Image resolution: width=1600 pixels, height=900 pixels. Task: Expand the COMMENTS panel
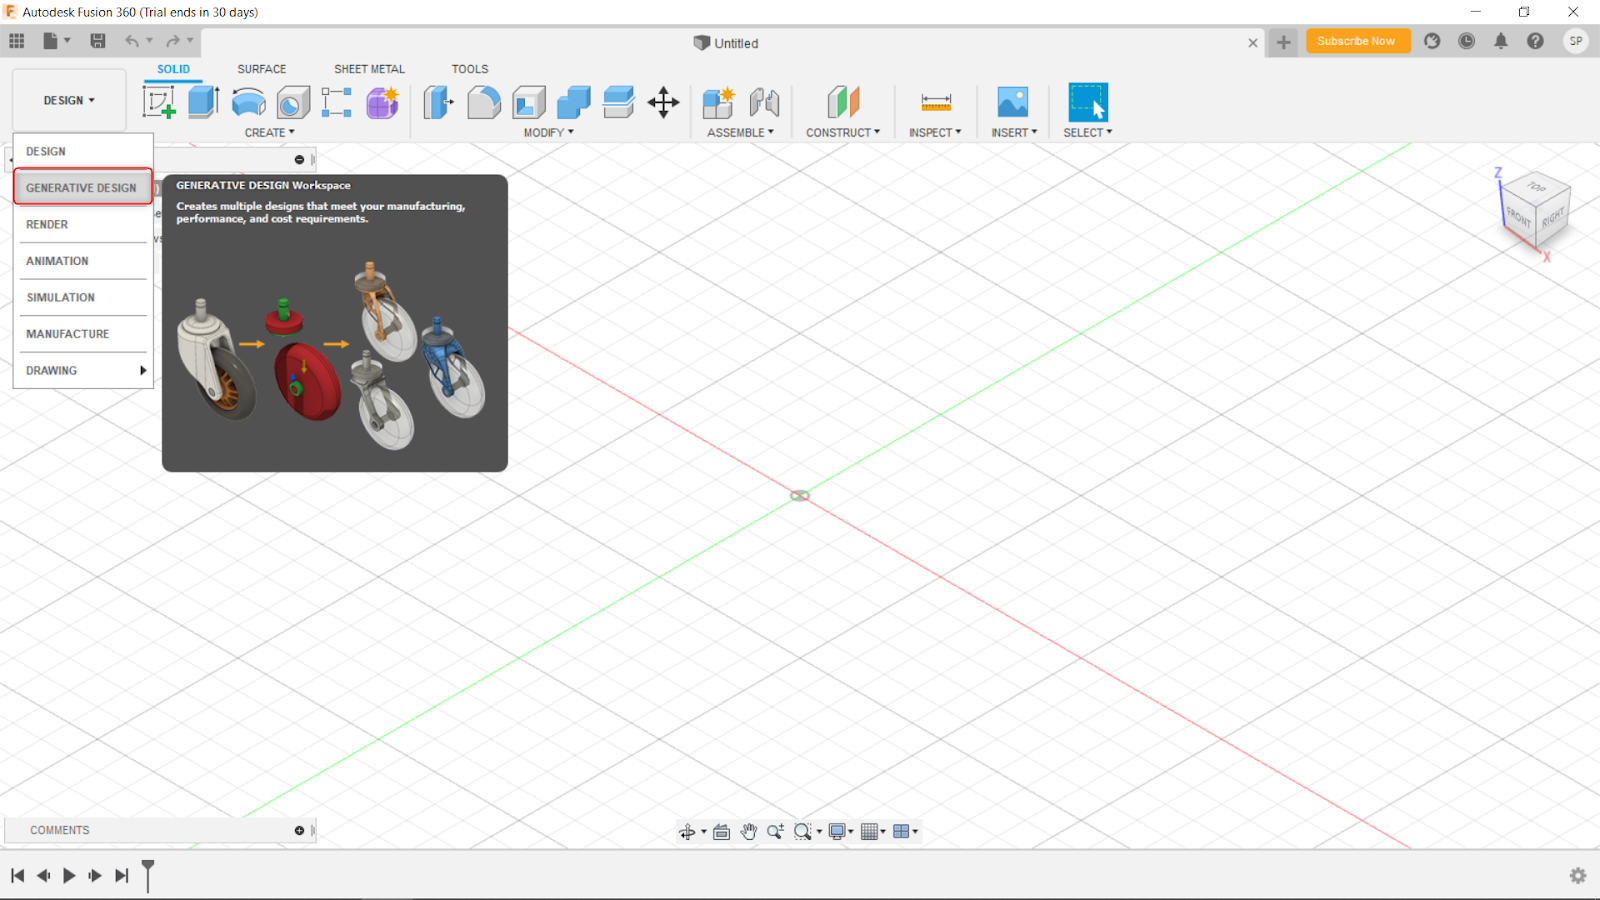pyautogui.click(x=299, y=830)
